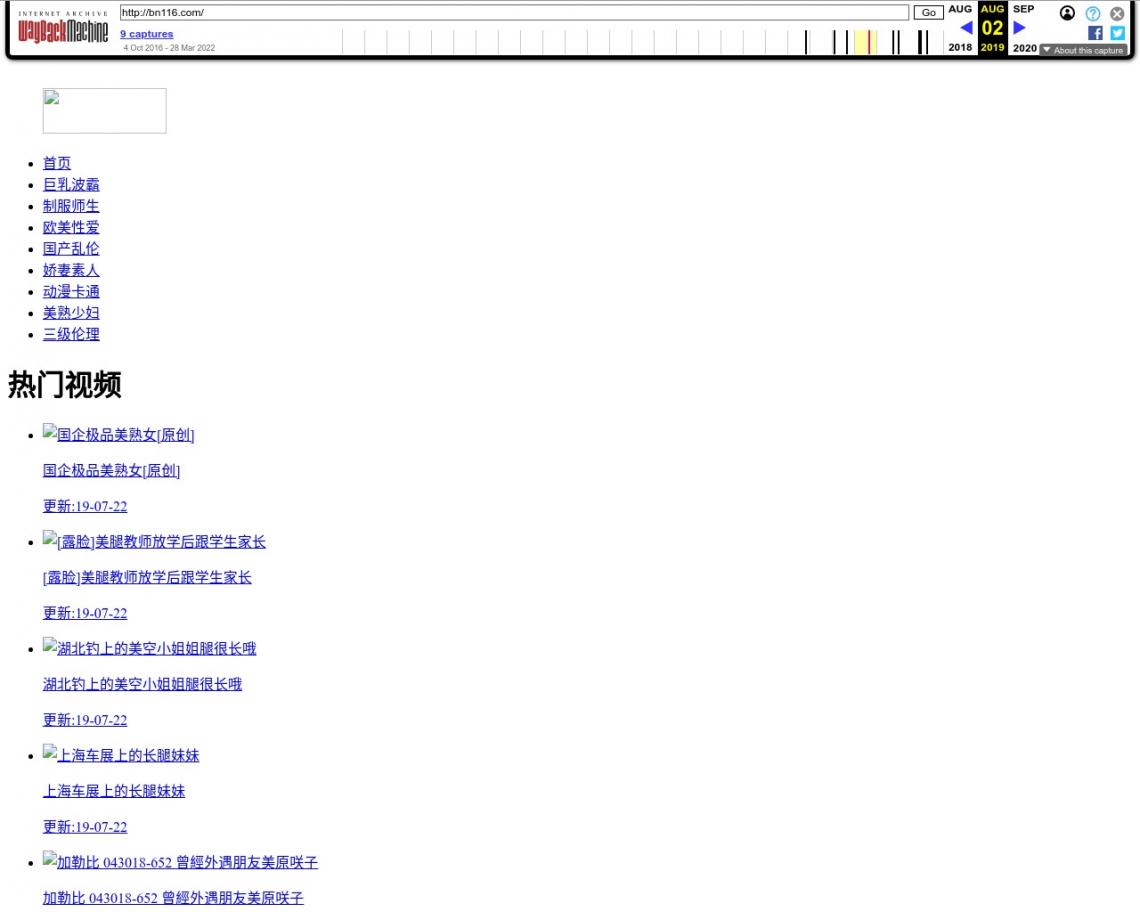Click the broken thumbnail beside 上海车展上的长腿妹妹

pyautogui.click(x=49, y=752)
